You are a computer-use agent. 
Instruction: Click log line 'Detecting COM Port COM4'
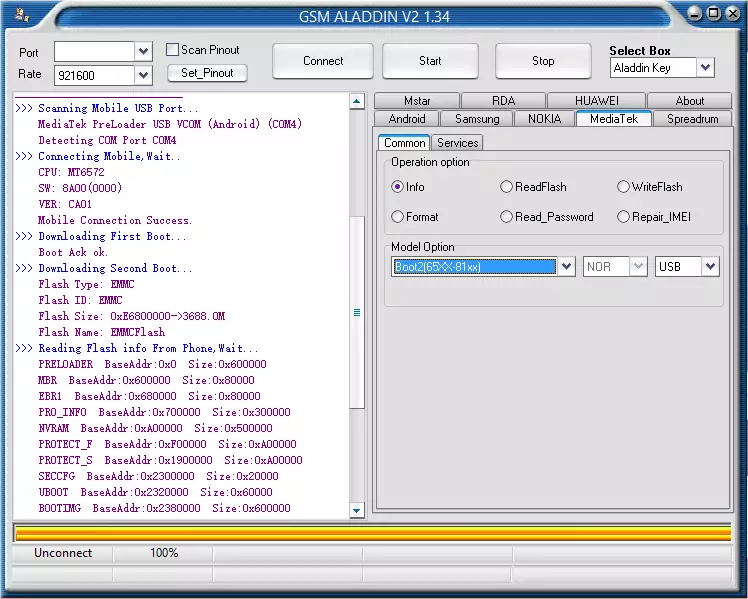[107, 140]
